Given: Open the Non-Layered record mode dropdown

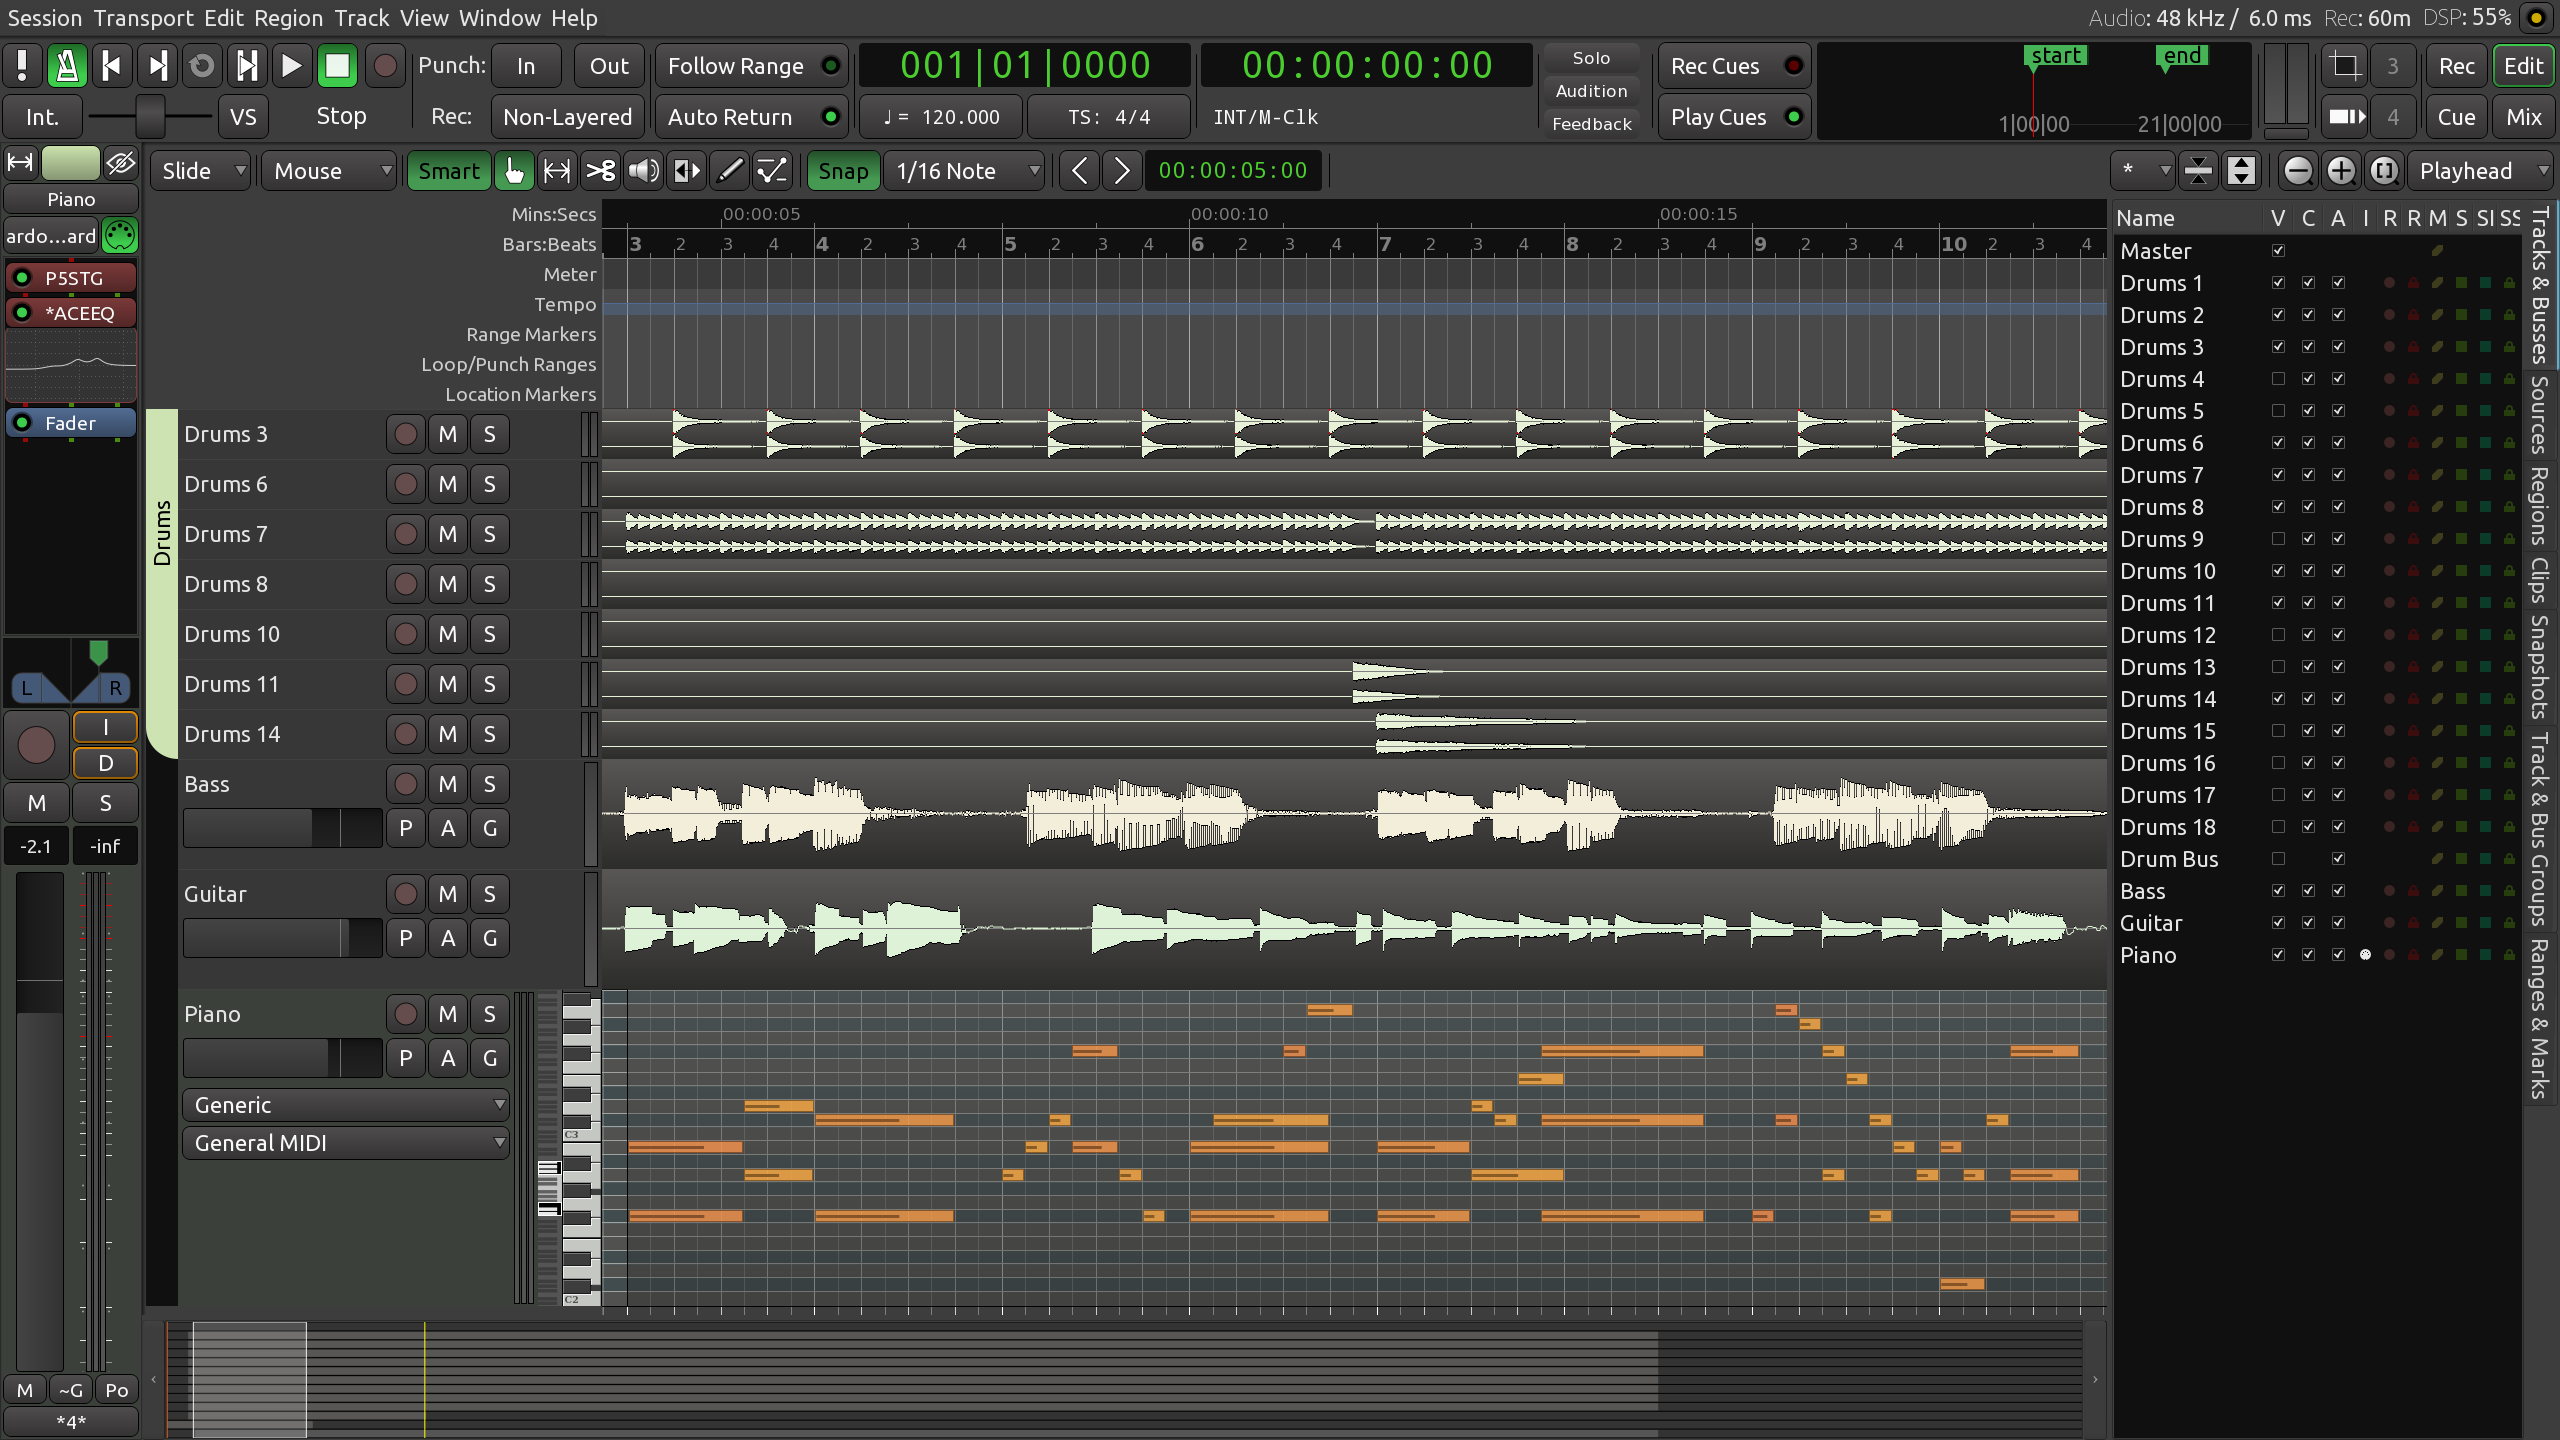Looking at the screenshot, I should coord(567,117).
